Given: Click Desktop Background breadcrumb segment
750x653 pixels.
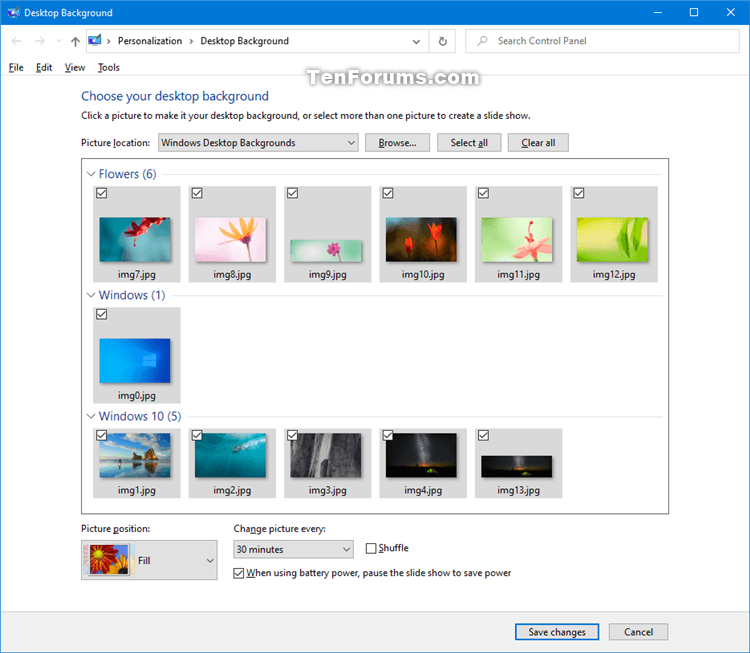Looking at the screenshot, I should pos(244,41).
